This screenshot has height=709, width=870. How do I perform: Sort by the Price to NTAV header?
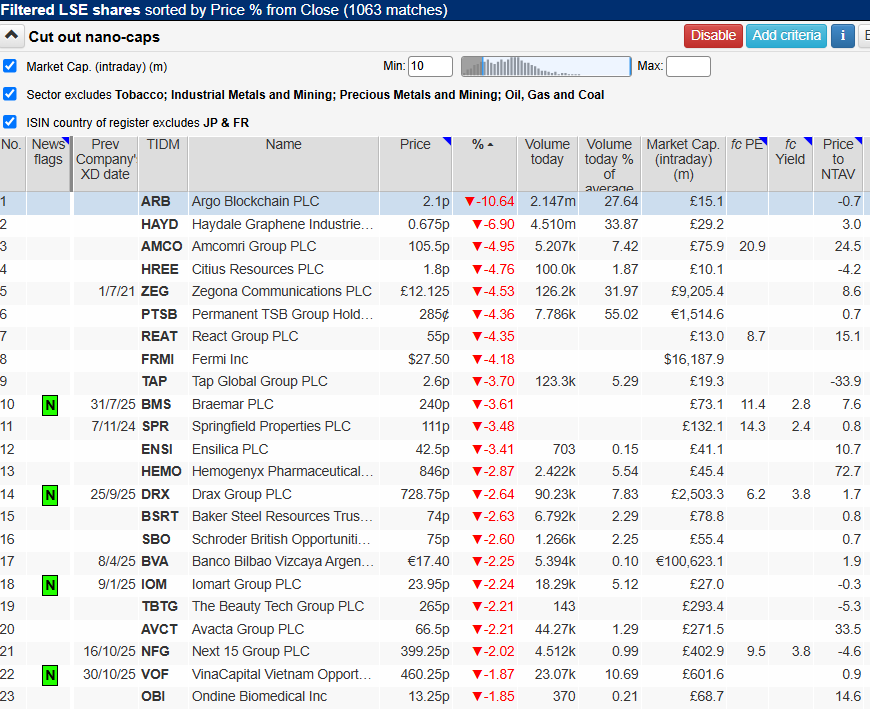(838, 164)
